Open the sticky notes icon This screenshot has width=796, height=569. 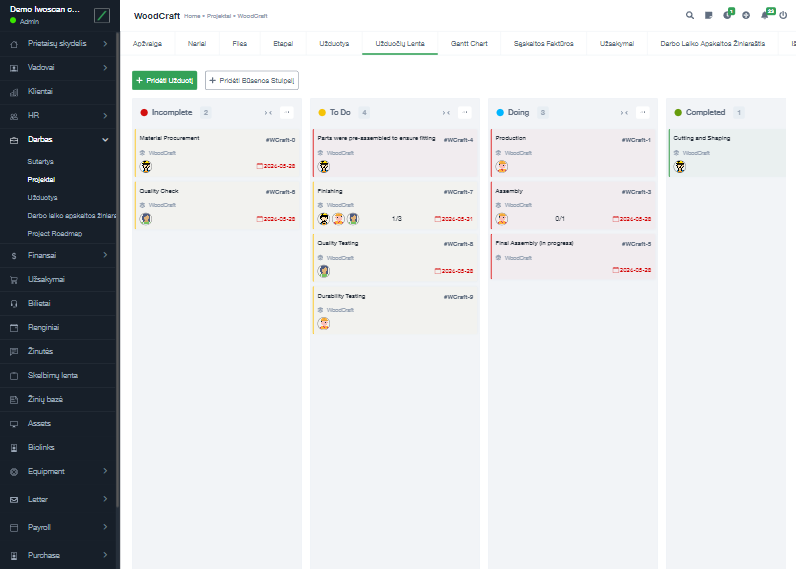click(708, 16)
